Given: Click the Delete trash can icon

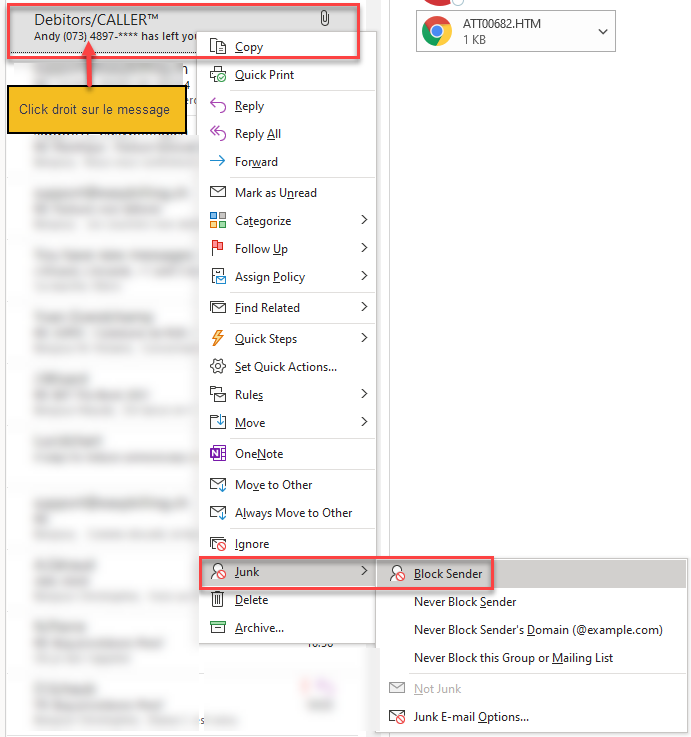Looking at the screenshot, I should point(218,600).
